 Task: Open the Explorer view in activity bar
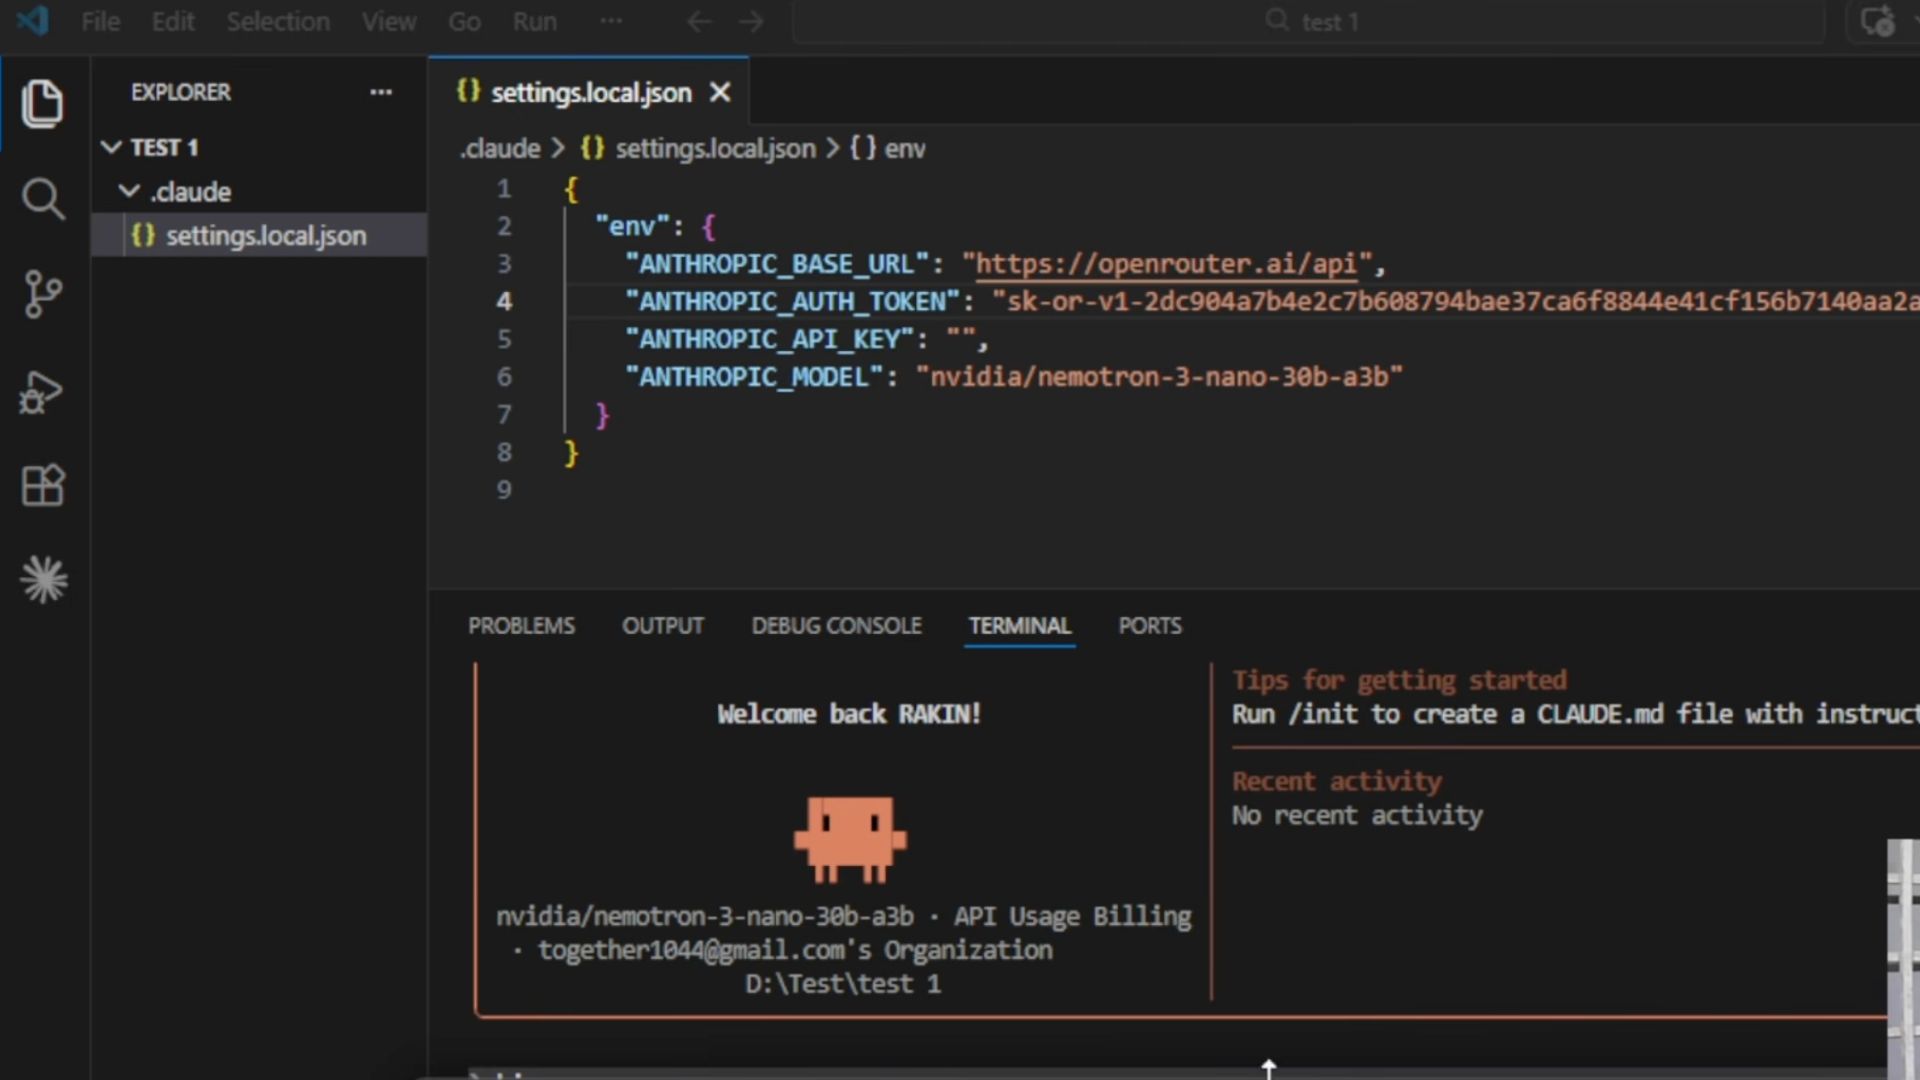(42, 104)
